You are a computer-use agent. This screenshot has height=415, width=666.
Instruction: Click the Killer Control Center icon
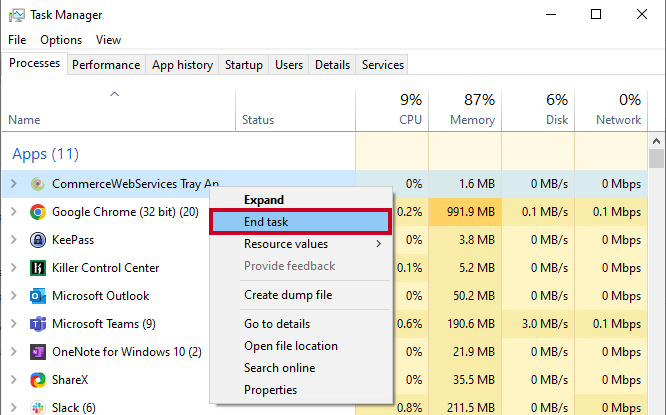38,268
